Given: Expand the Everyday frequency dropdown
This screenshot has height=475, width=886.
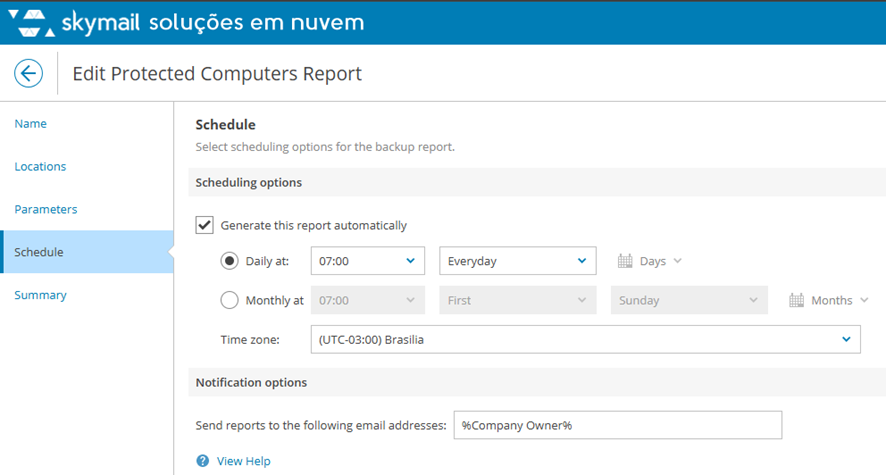Looking at the screenshot, I should click(x=517, y=261).
